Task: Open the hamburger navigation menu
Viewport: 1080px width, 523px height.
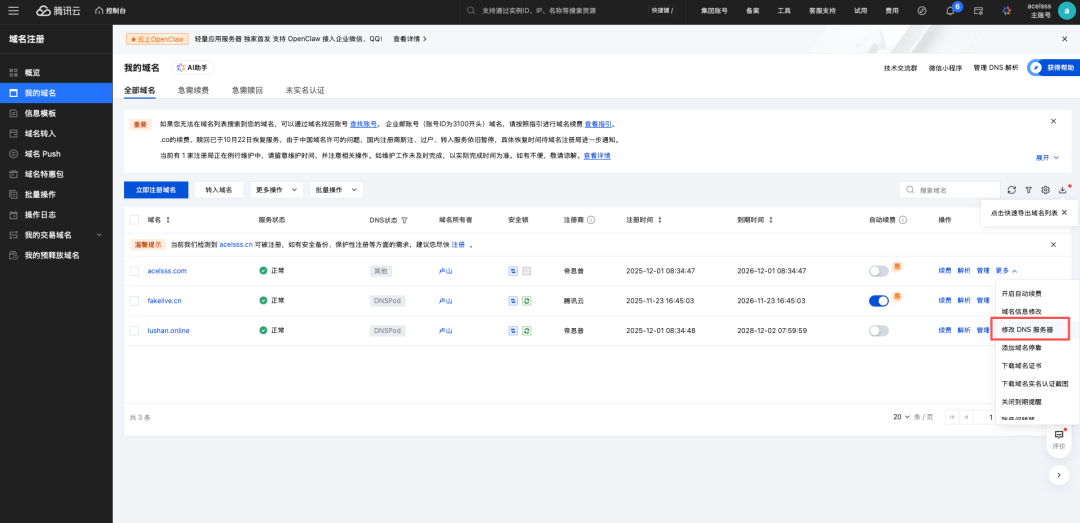Action: [x=13, y=11]
